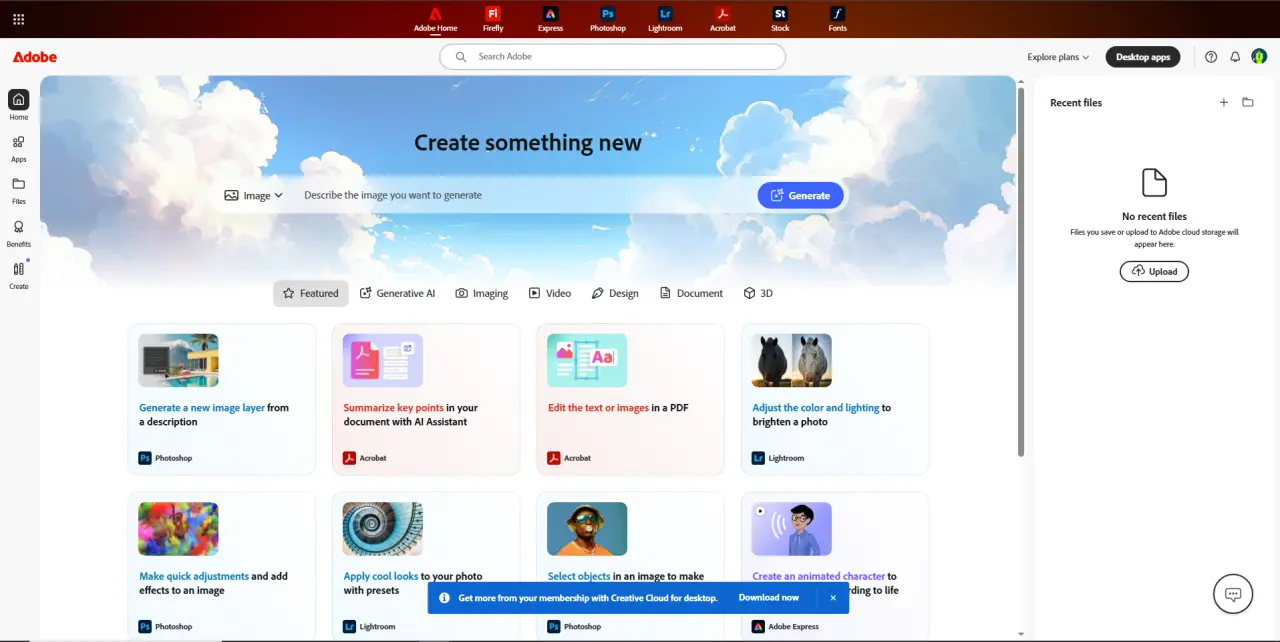Expand the Image type dropdown
The image size is (1280, 642).
pos(254,196)
